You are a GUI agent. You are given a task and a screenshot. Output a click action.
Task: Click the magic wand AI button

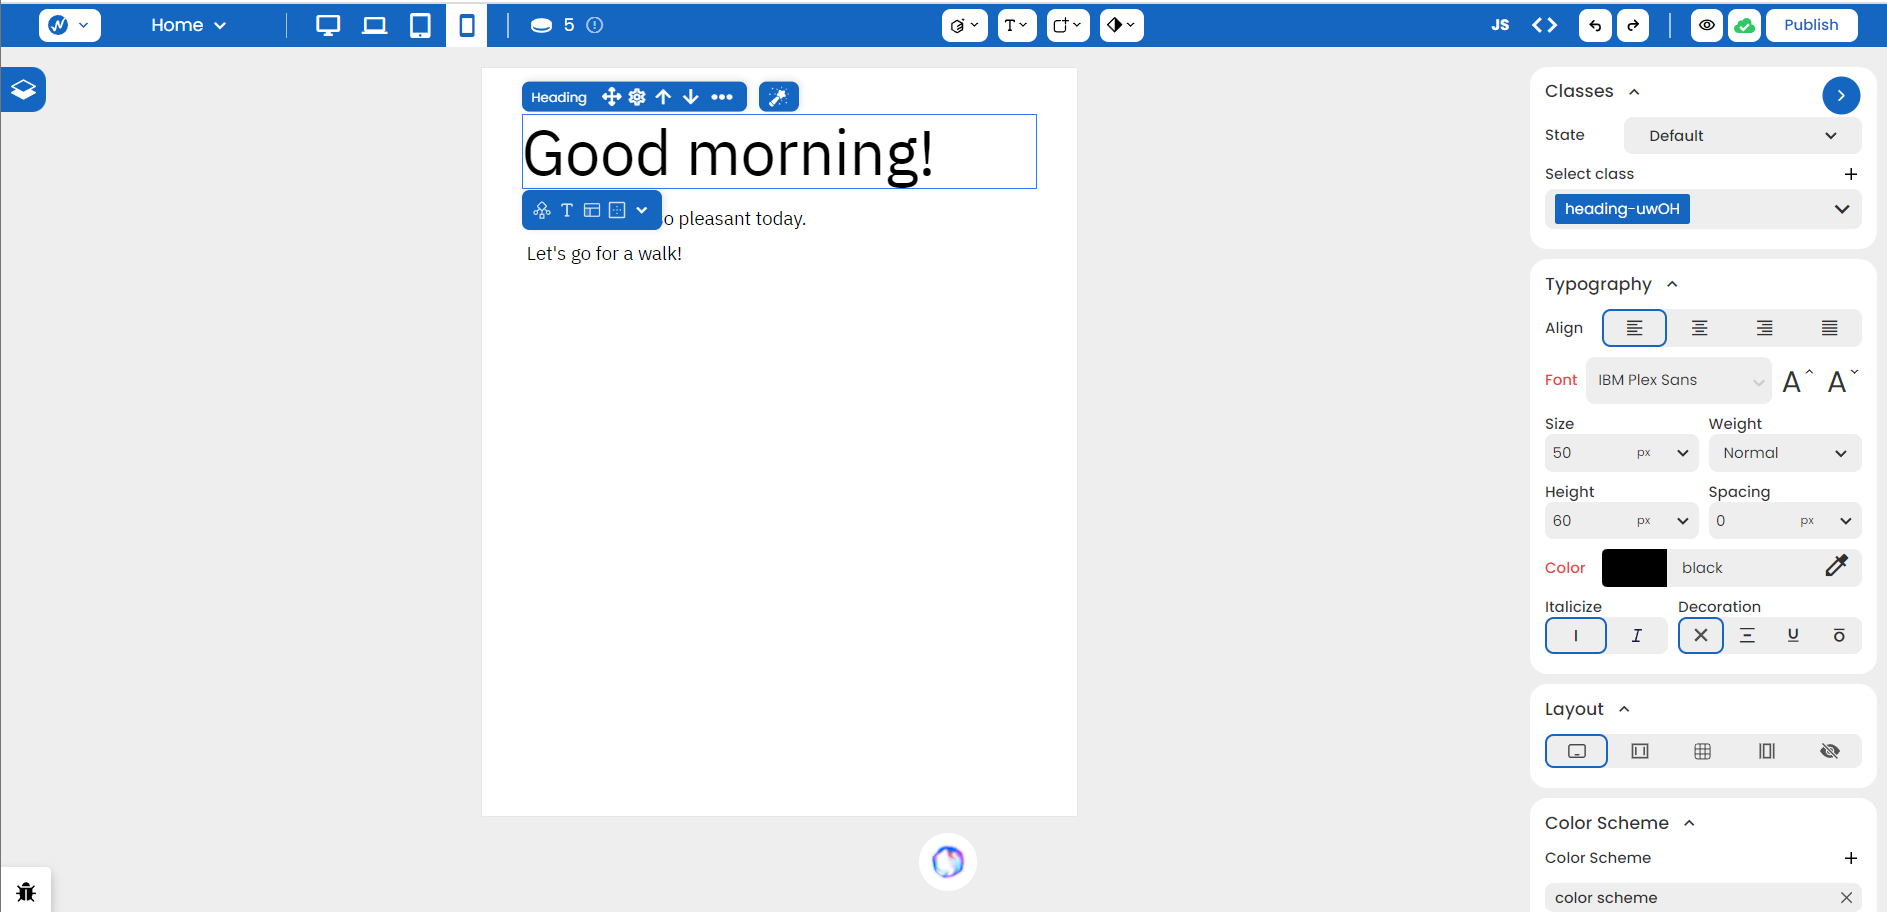coord(778,97)
